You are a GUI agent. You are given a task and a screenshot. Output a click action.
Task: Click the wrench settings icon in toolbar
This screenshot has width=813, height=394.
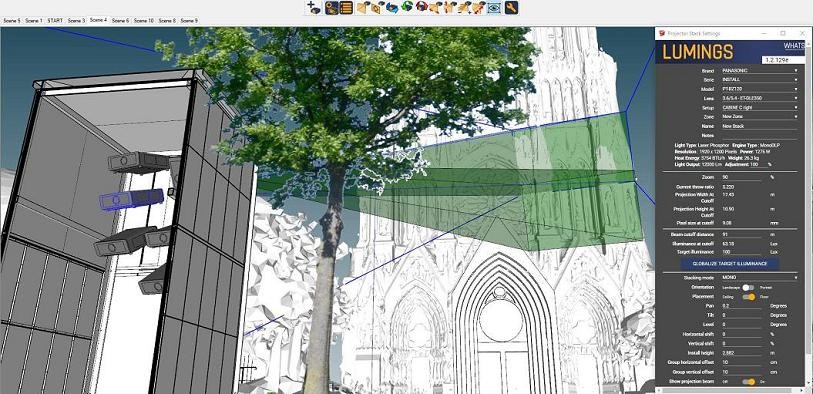pyautogui.click(x=511, y=7)
